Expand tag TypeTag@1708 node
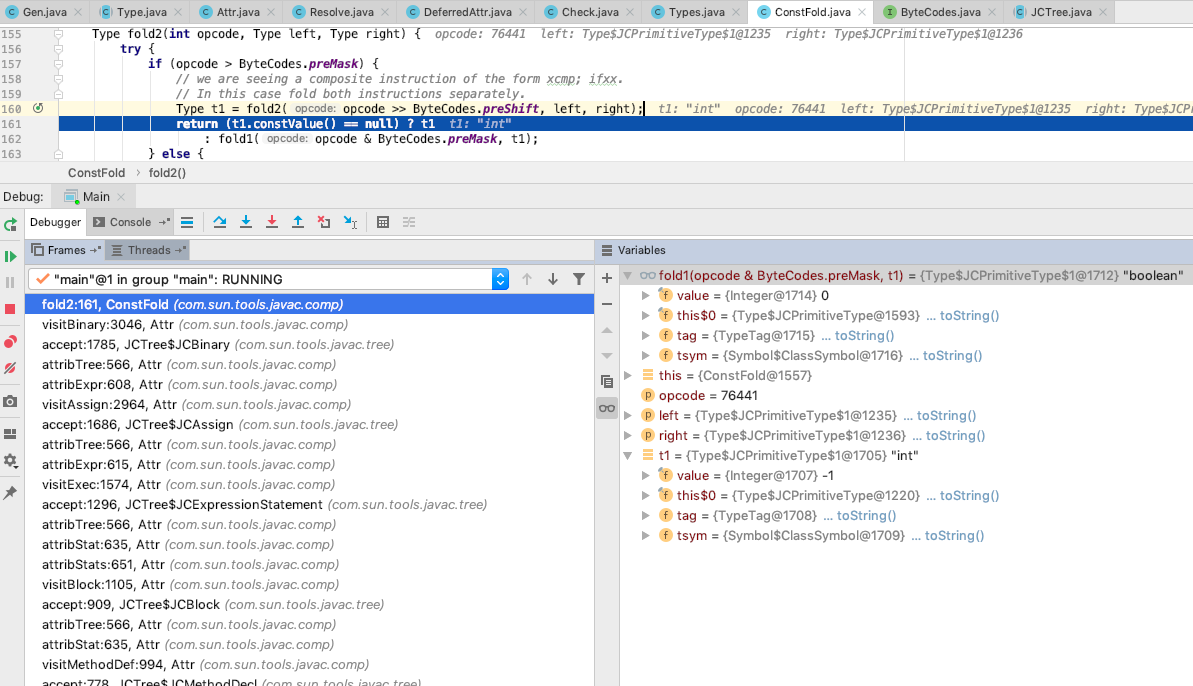1193x686 pixels. (646, 515)
